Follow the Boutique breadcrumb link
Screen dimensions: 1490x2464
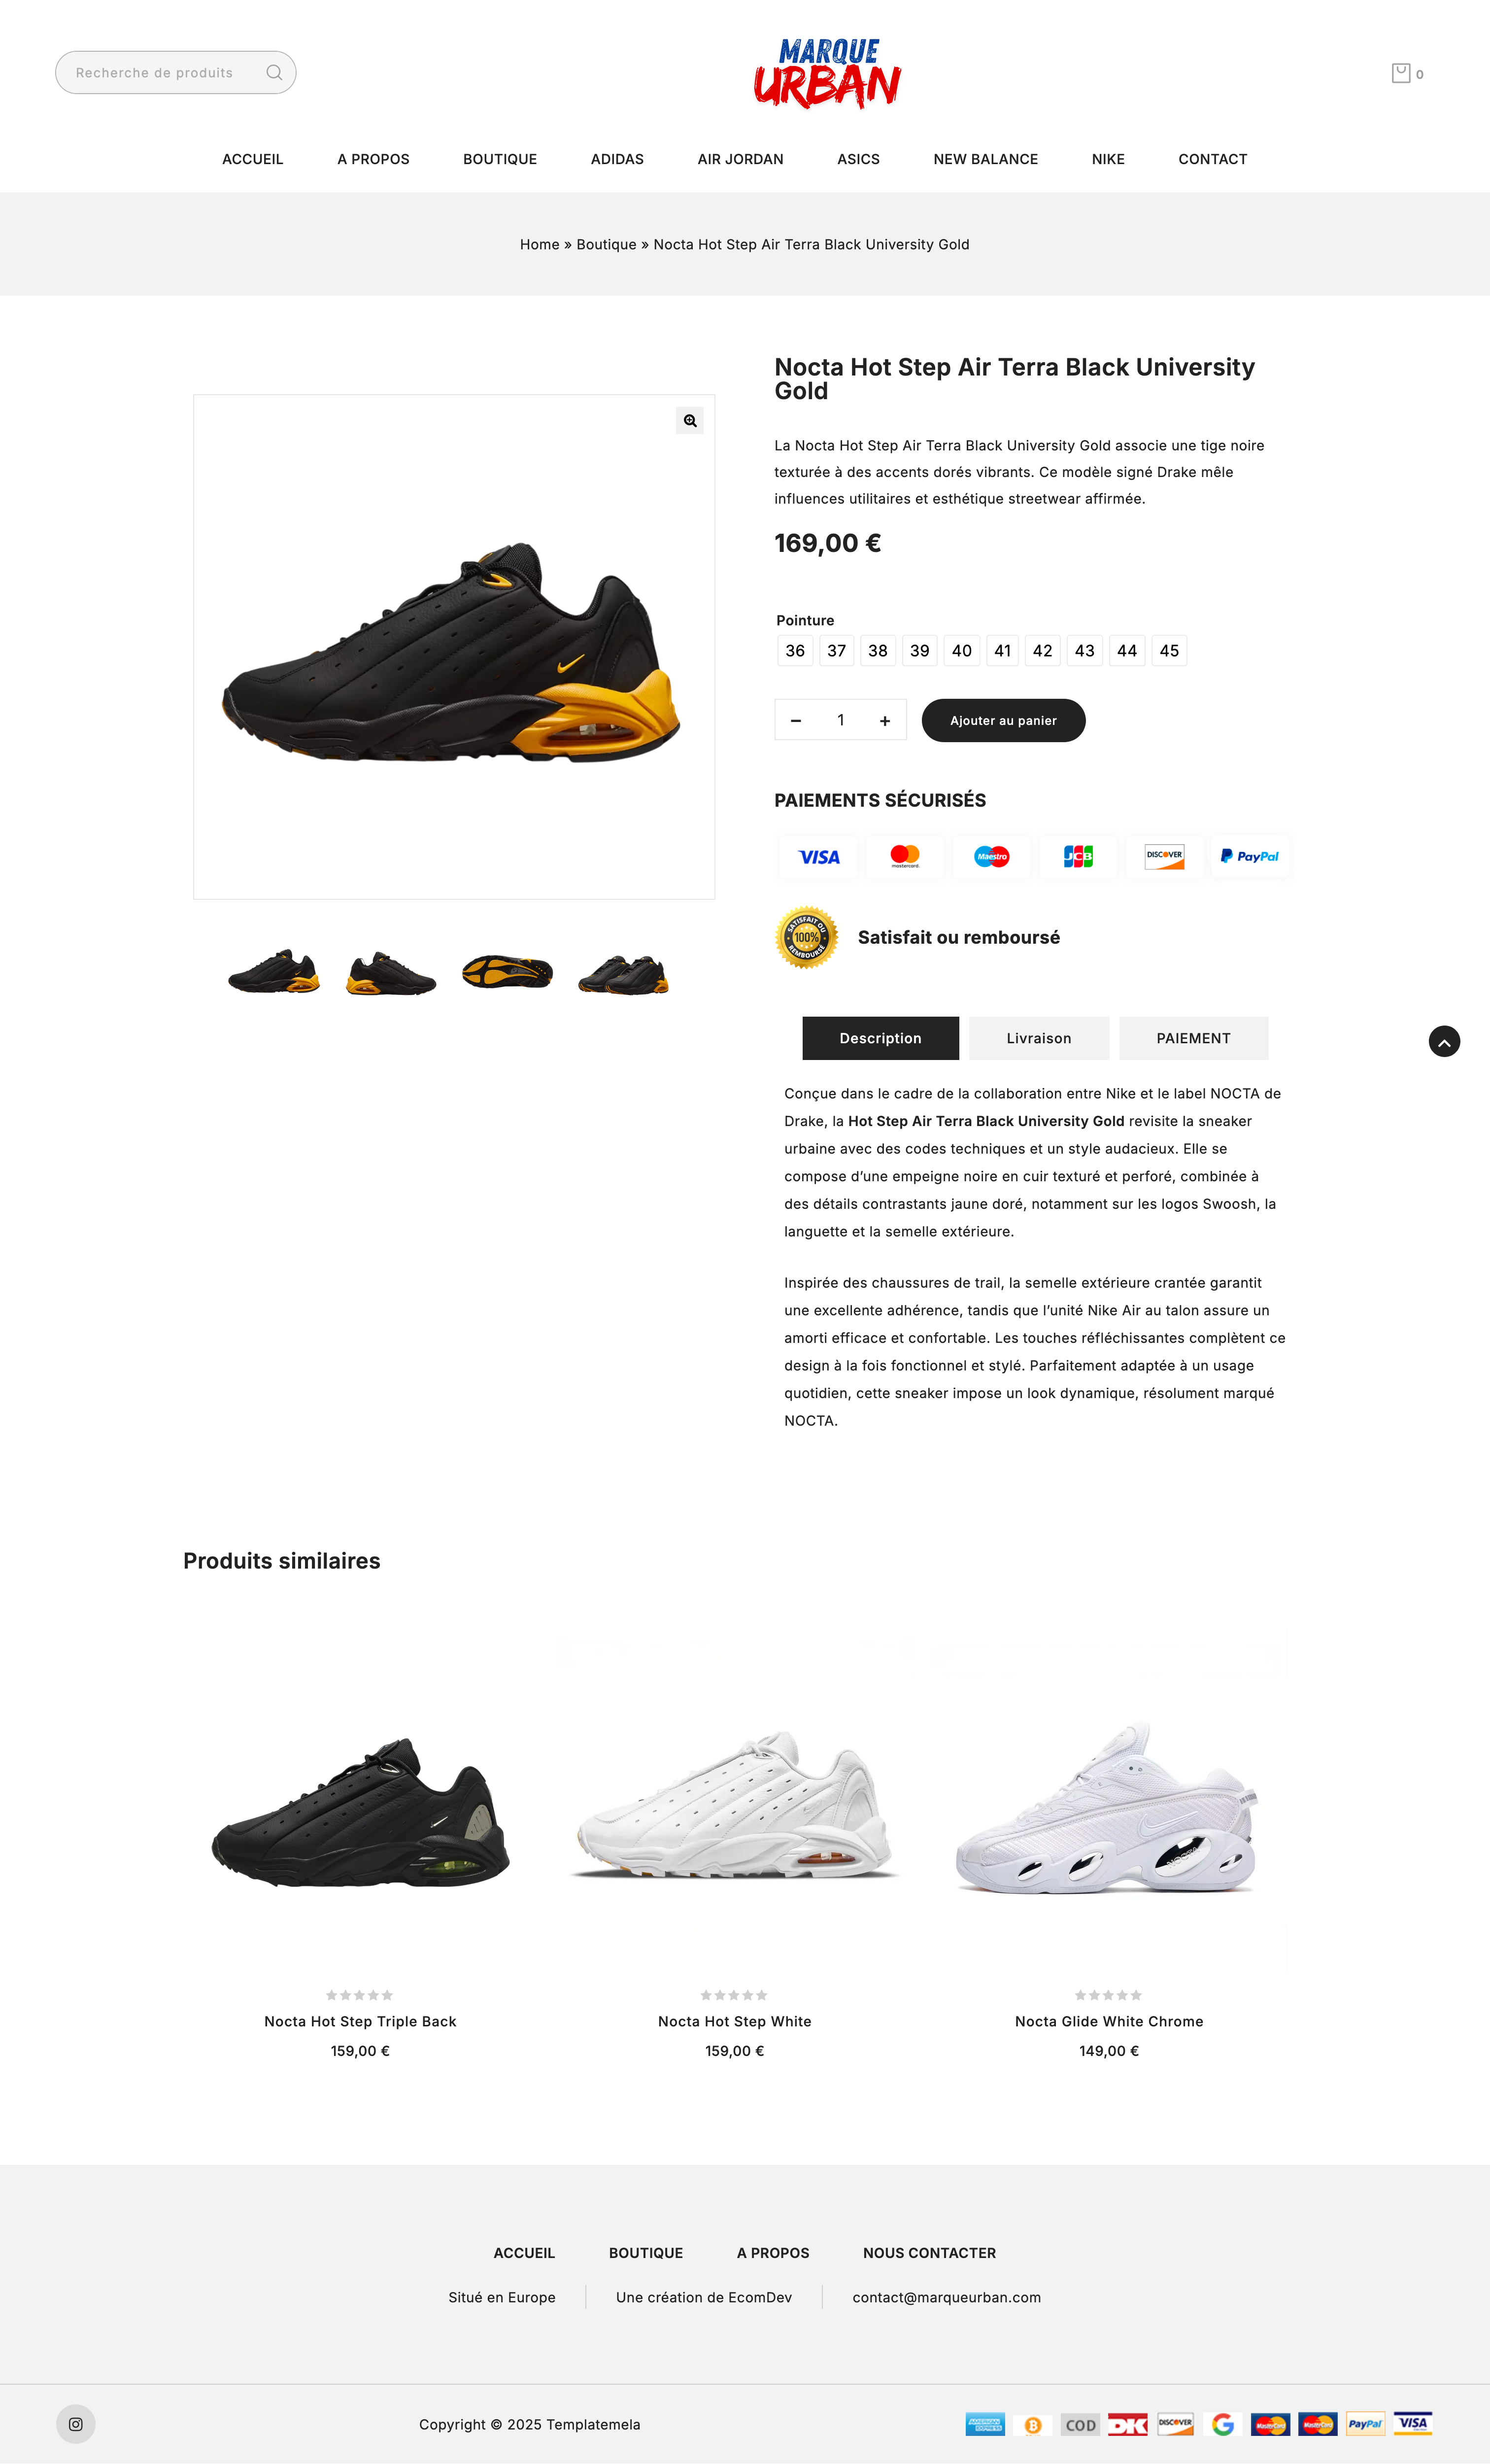pos(606,245)
